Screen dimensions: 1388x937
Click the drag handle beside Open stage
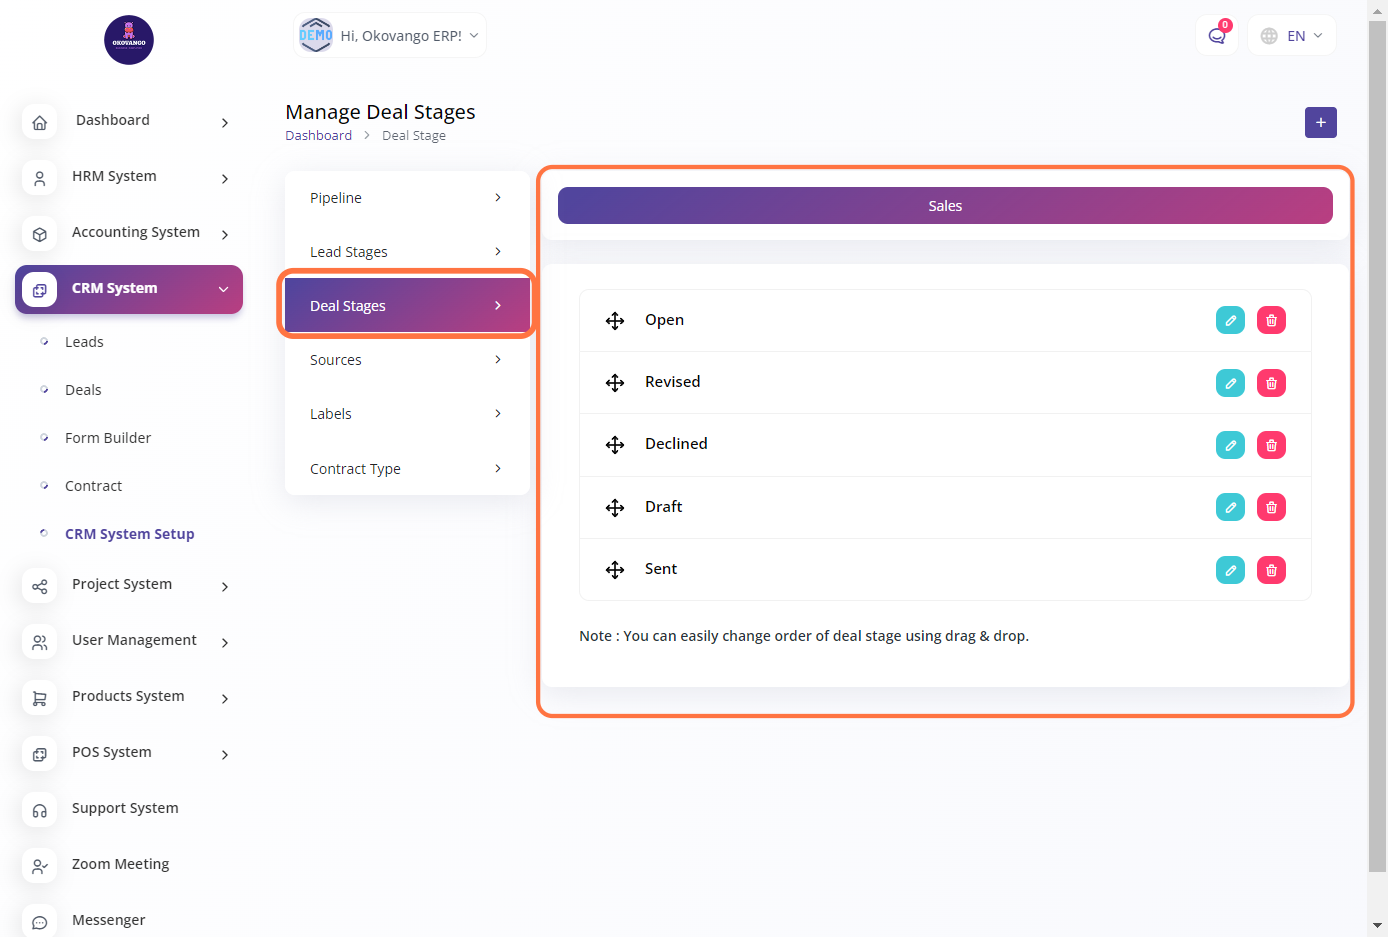point(615,321)
